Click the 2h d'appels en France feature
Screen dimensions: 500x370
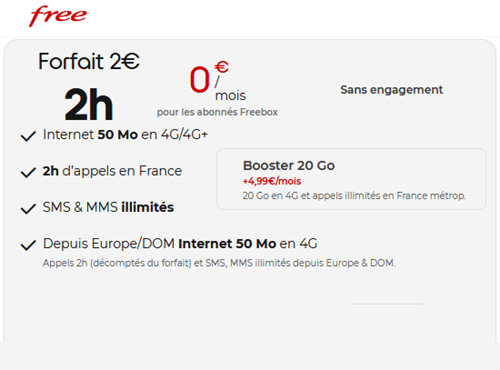112,171
